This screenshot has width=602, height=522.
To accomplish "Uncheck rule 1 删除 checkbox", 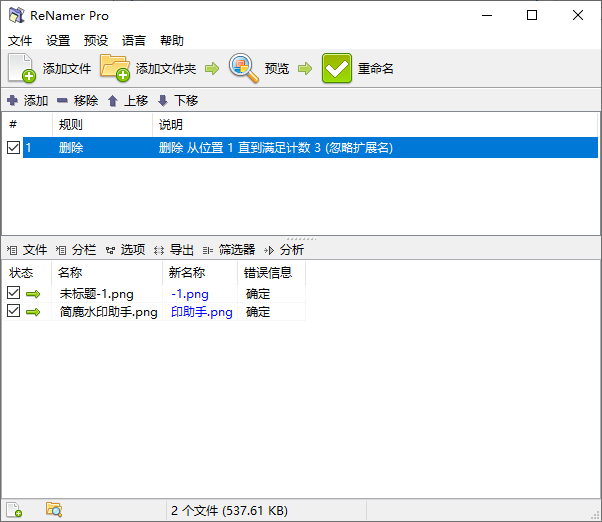I will 13,147.
